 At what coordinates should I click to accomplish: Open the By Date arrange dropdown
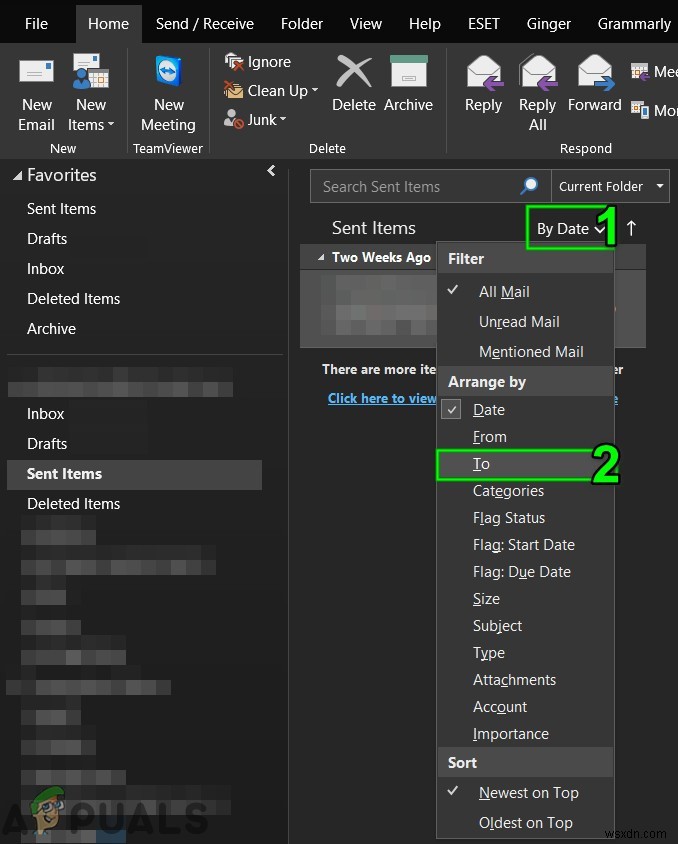[570, 228]
